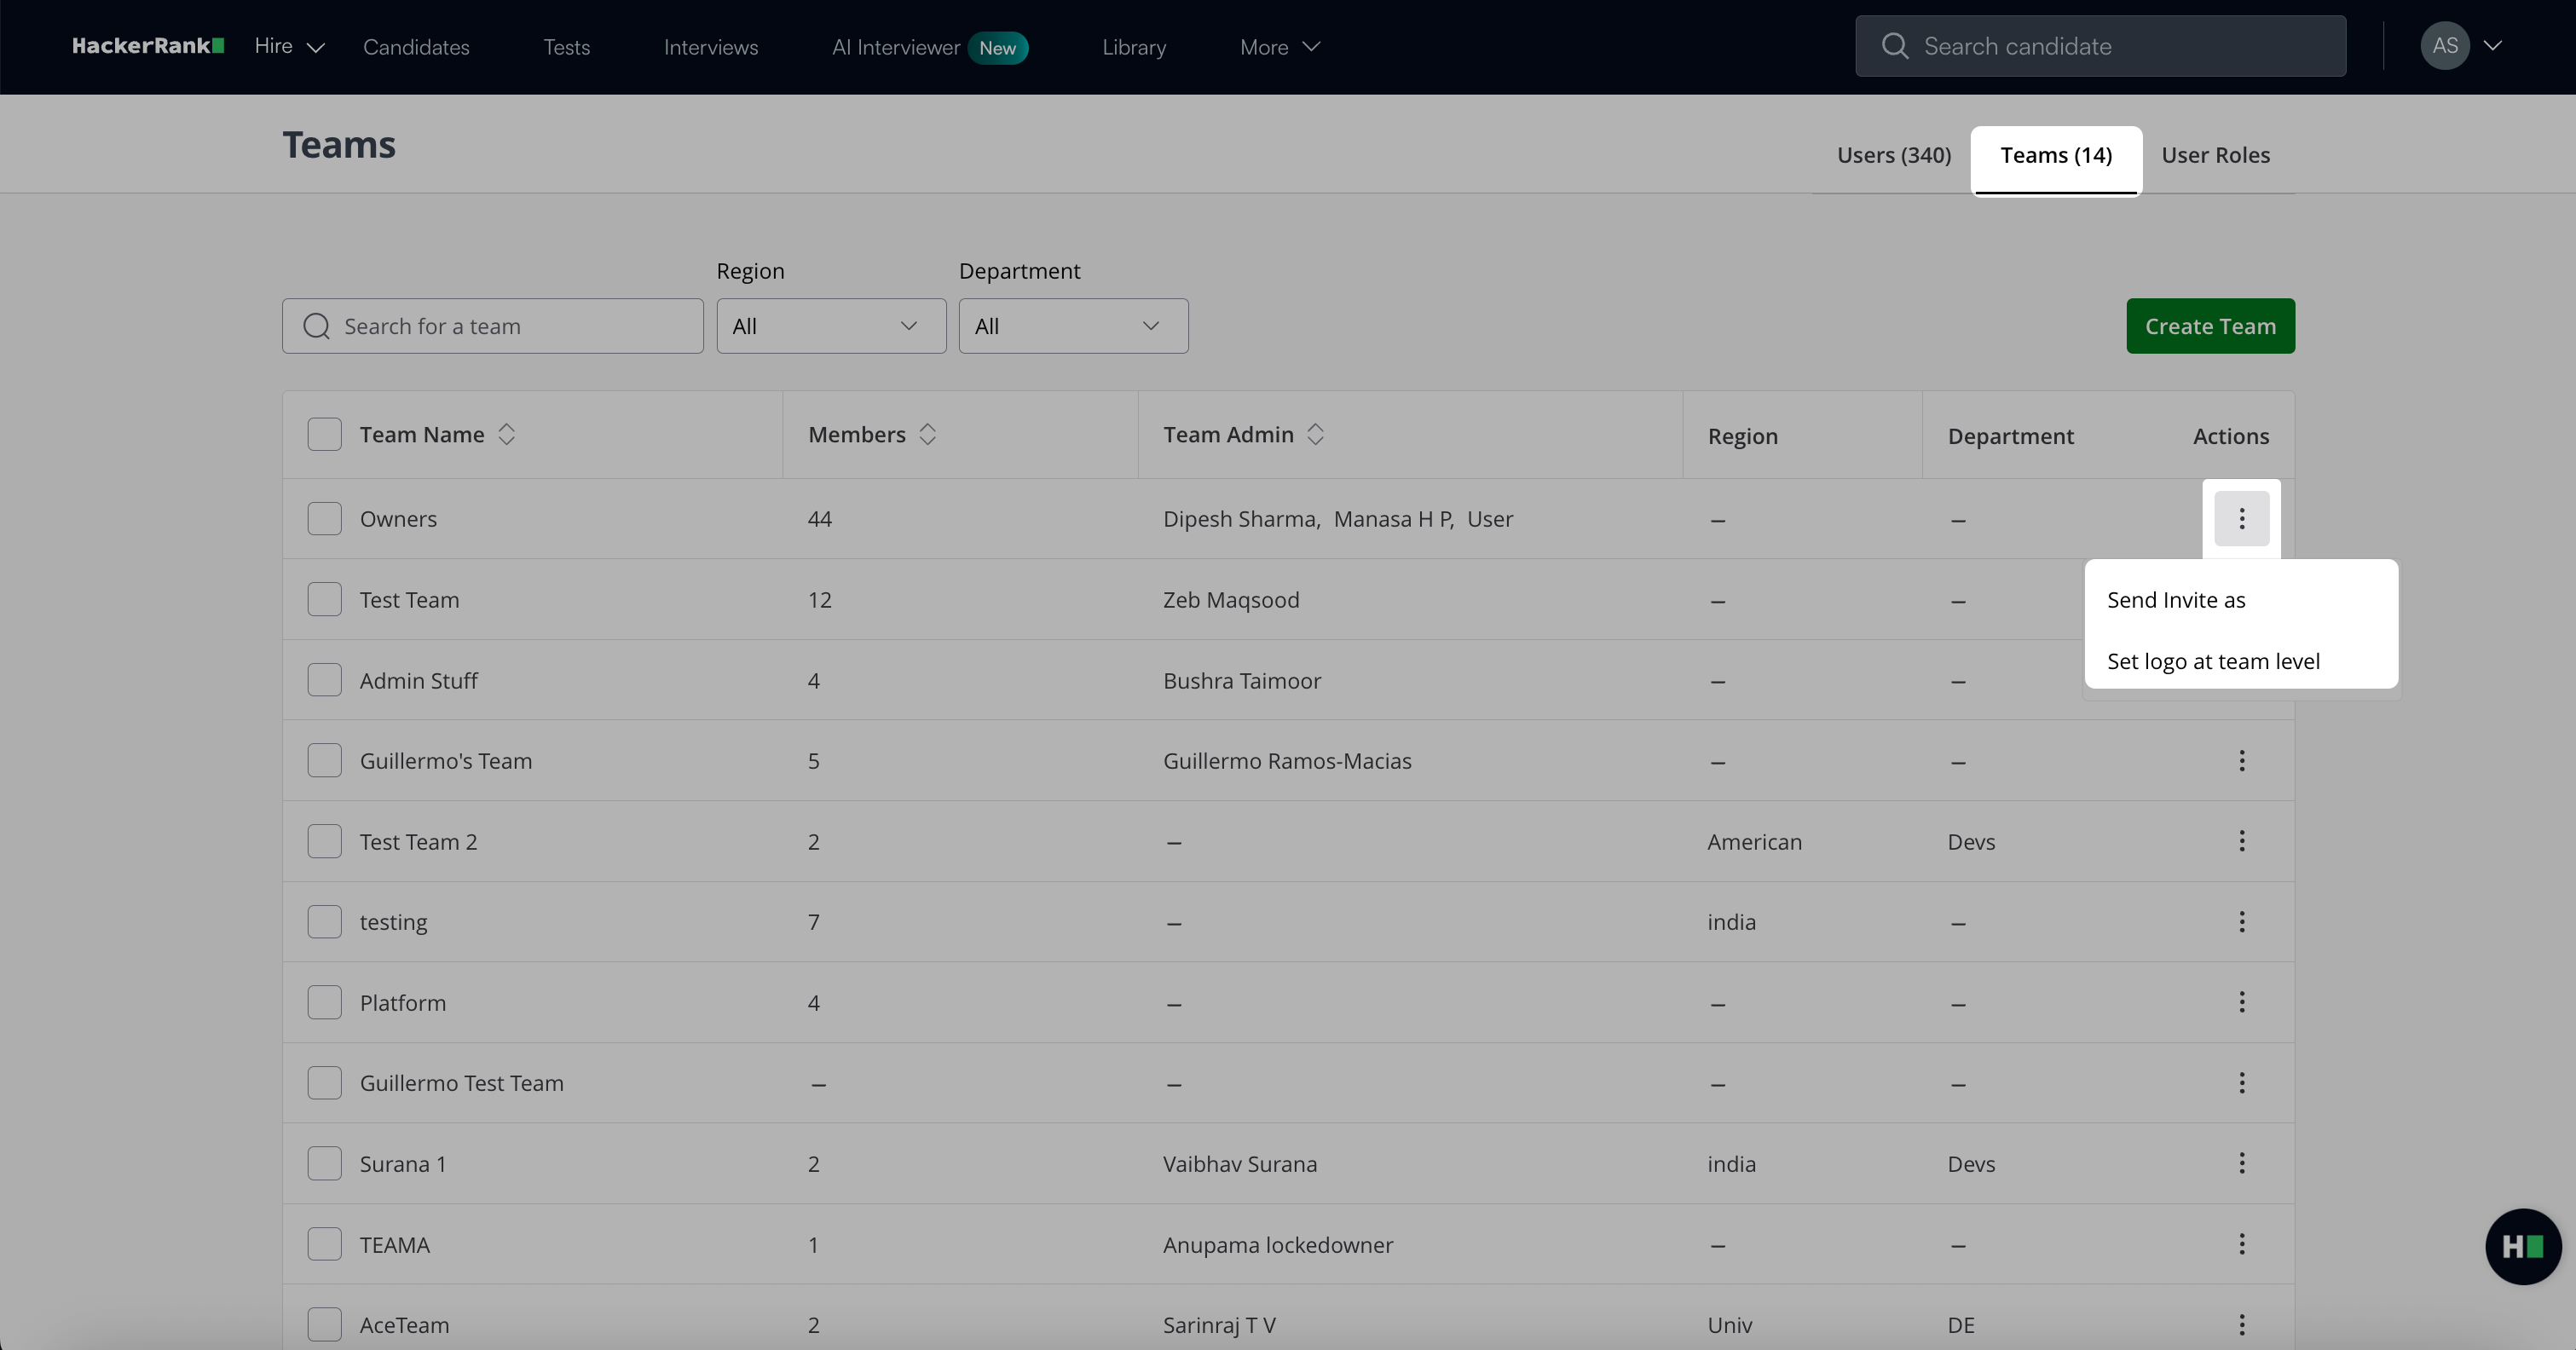Click the HackerRank logo

click(x=148, y=46)
